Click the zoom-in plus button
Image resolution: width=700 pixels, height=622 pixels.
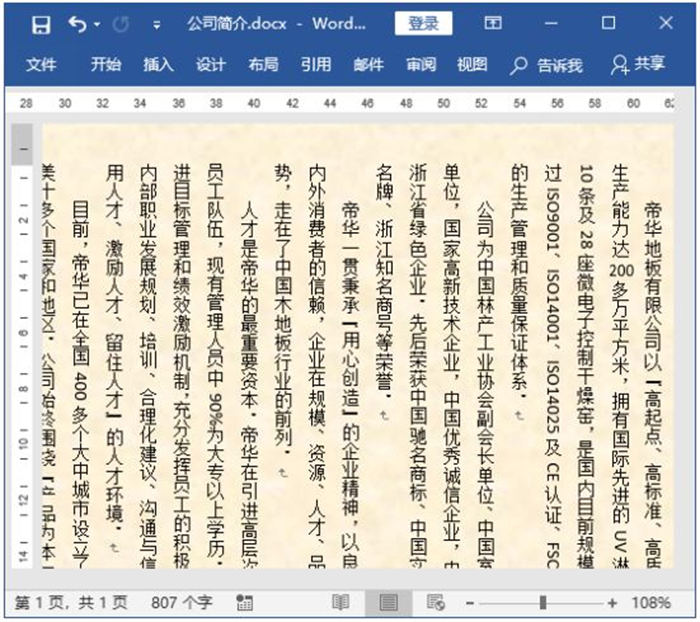click(x=611, y=602)
